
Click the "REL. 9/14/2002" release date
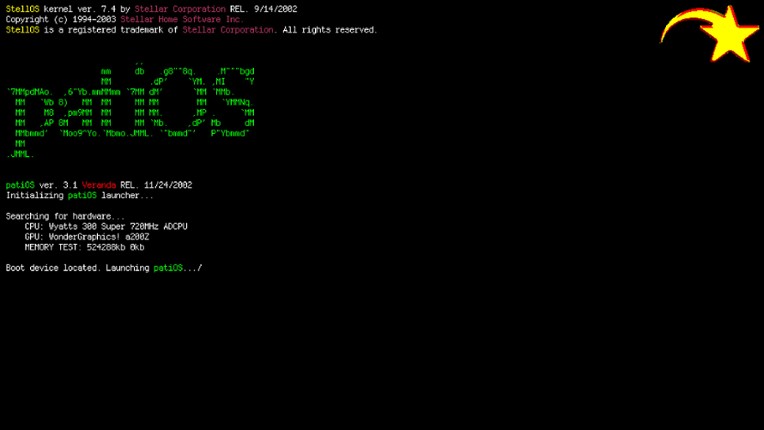click(x=263, y=9)
